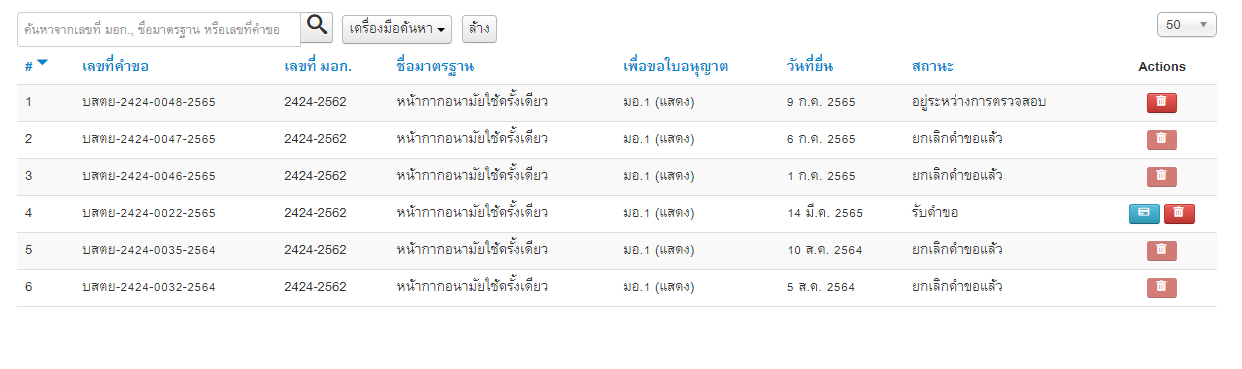
Task: Sort by เลขที่คำขอ column header
Action: click(116, 67)
